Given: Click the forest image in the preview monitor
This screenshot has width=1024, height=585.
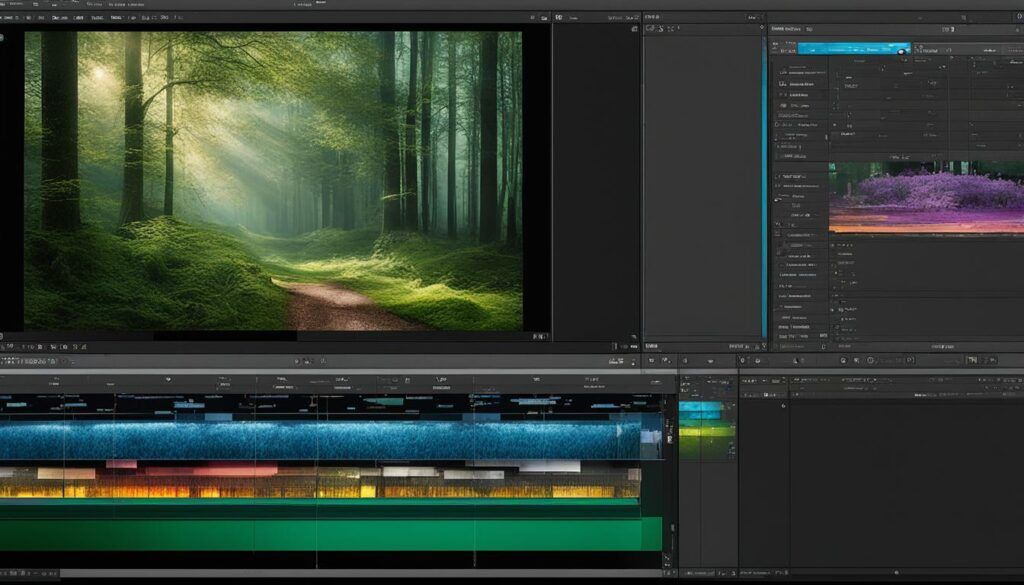Looking at the screenshot, I should (272, 180).
